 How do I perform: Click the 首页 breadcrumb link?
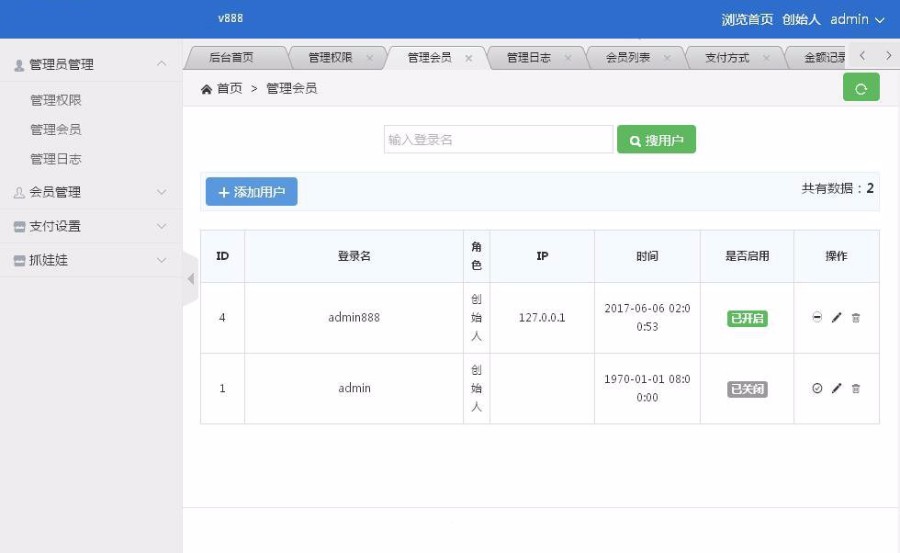[229, 88]
